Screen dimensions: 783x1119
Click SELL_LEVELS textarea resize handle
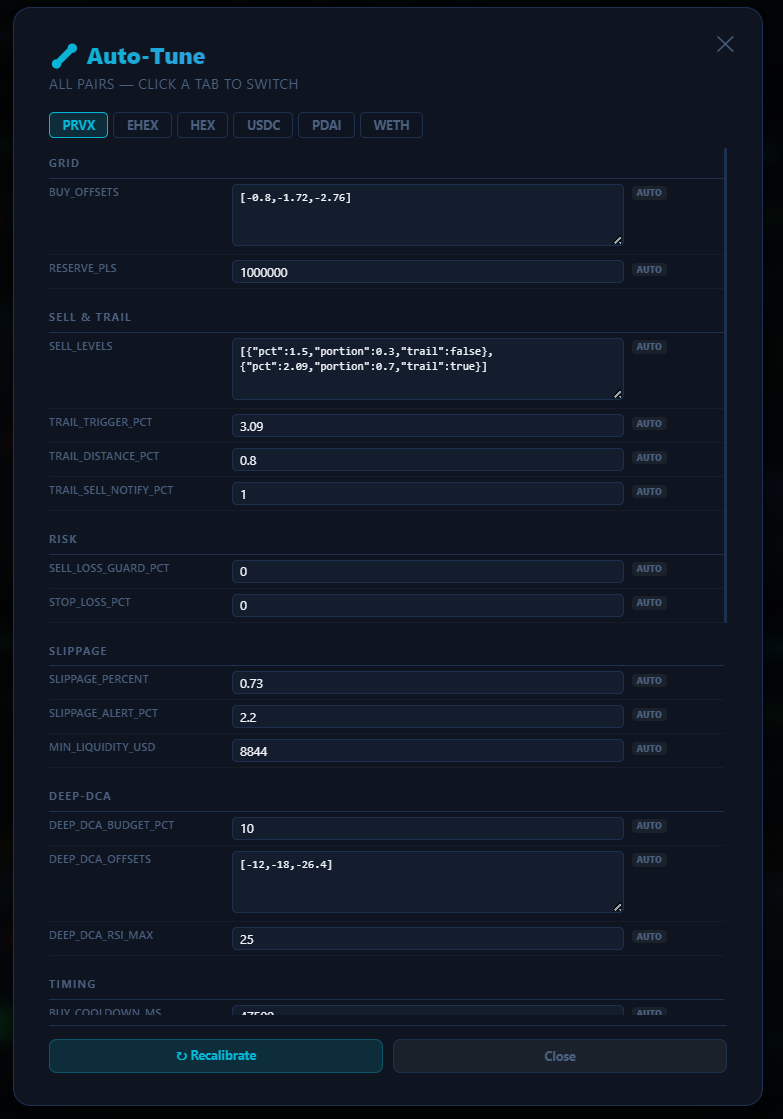[x=617, y=394]
